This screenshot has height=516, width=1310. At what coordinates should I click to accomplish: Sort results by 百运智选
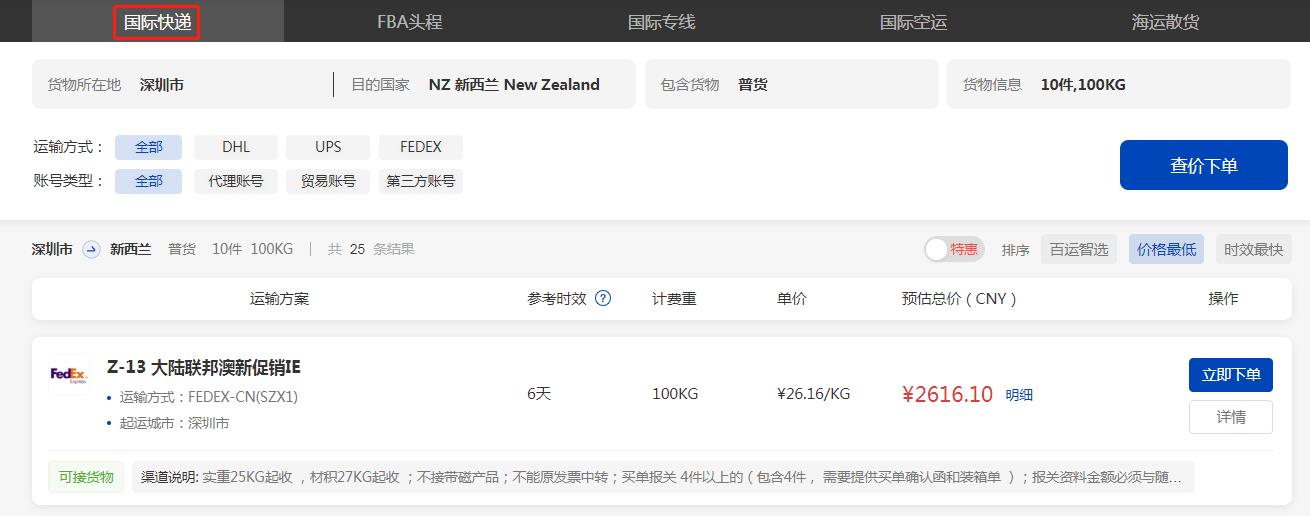coord(1079,249)
